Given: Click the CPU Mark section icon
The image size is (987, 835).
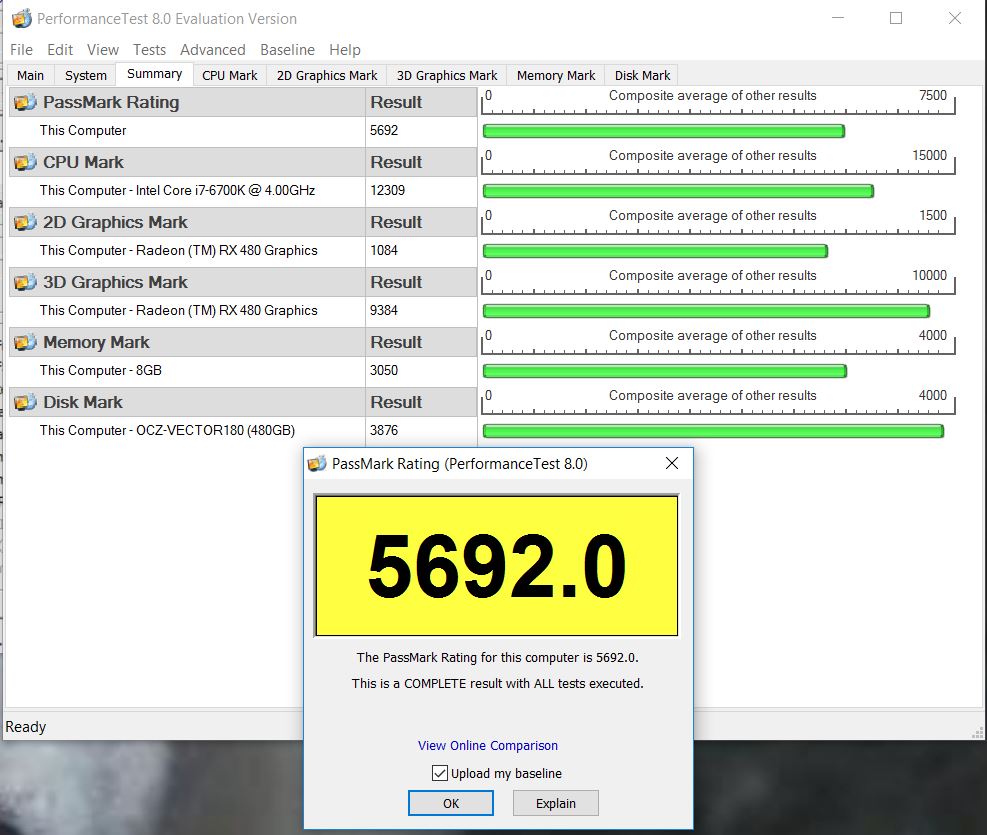Looking at the screenshot, I should click(25, 162).
